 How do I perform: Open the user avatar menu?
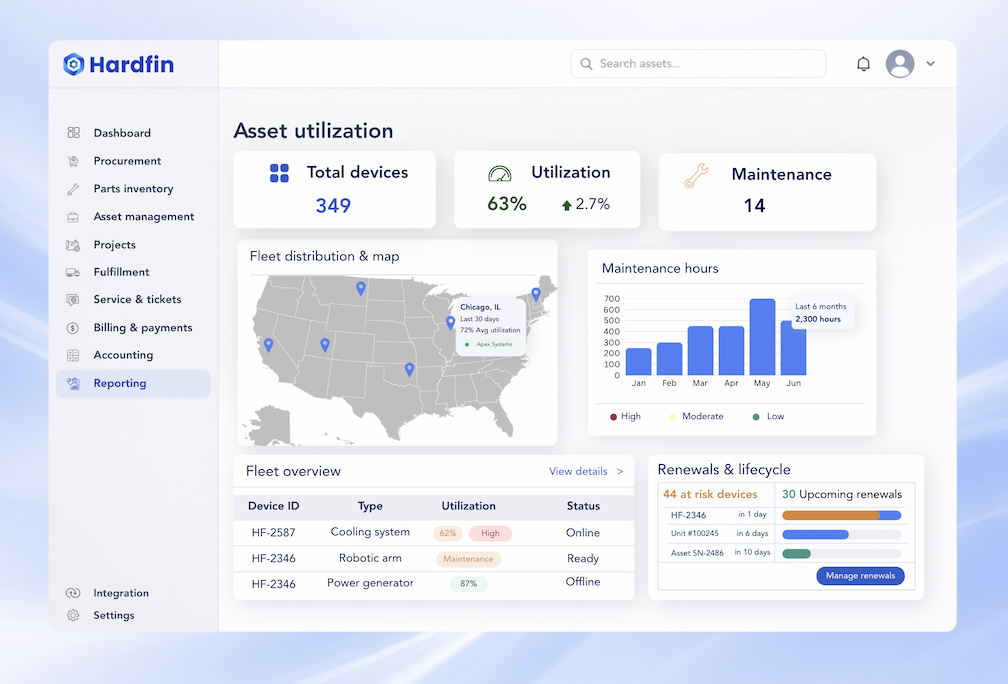point(900,64)
